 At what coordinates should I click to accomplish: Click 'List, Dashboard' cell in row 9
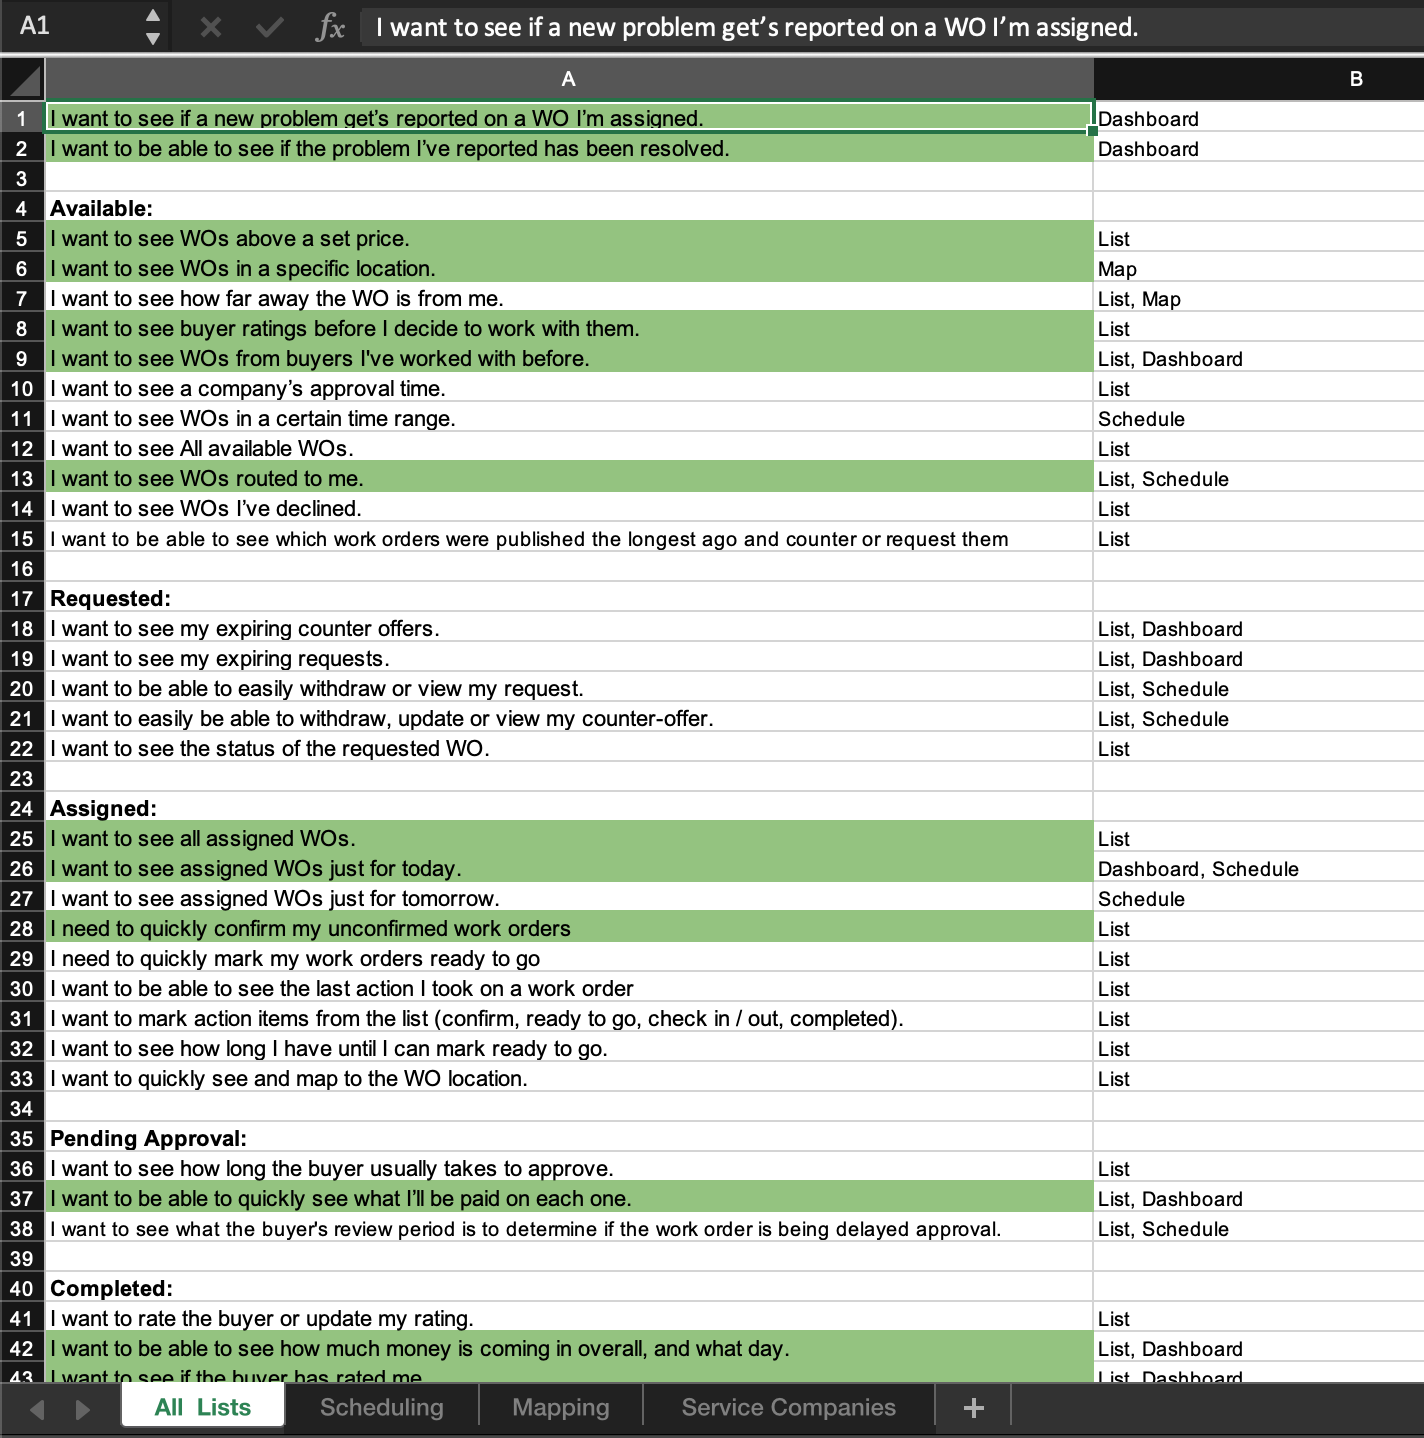click(x=1259, y=358)
